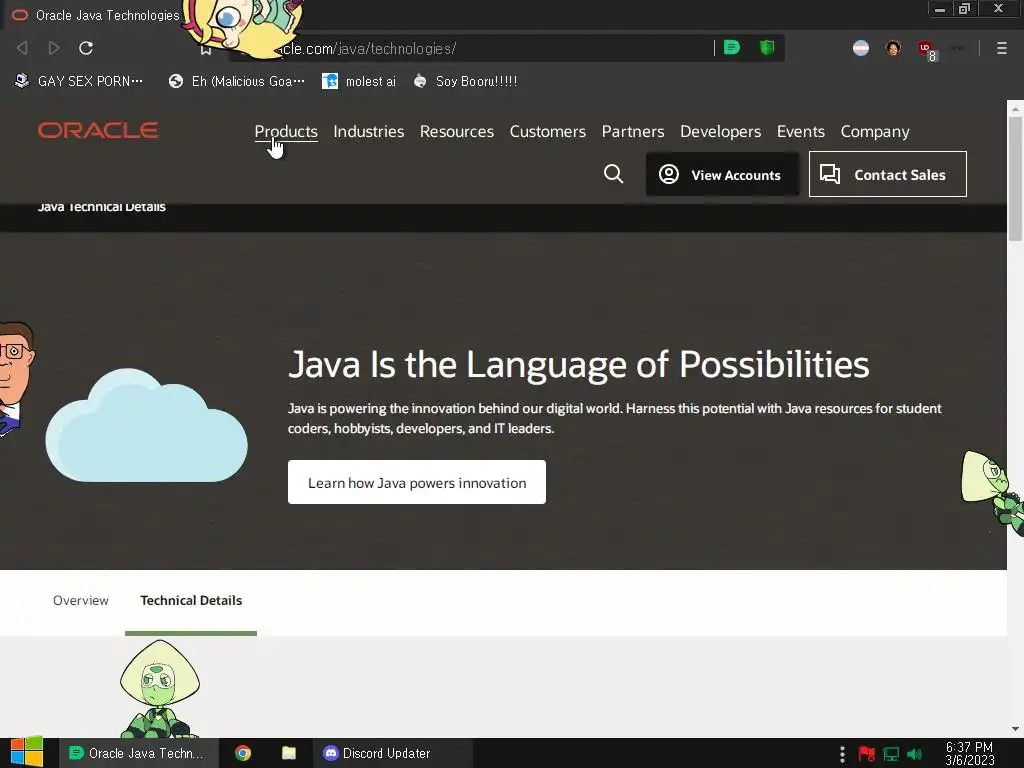Click the taskbar clock 6:37 PM
The image size is (1024, 768).
click(970, 753)
